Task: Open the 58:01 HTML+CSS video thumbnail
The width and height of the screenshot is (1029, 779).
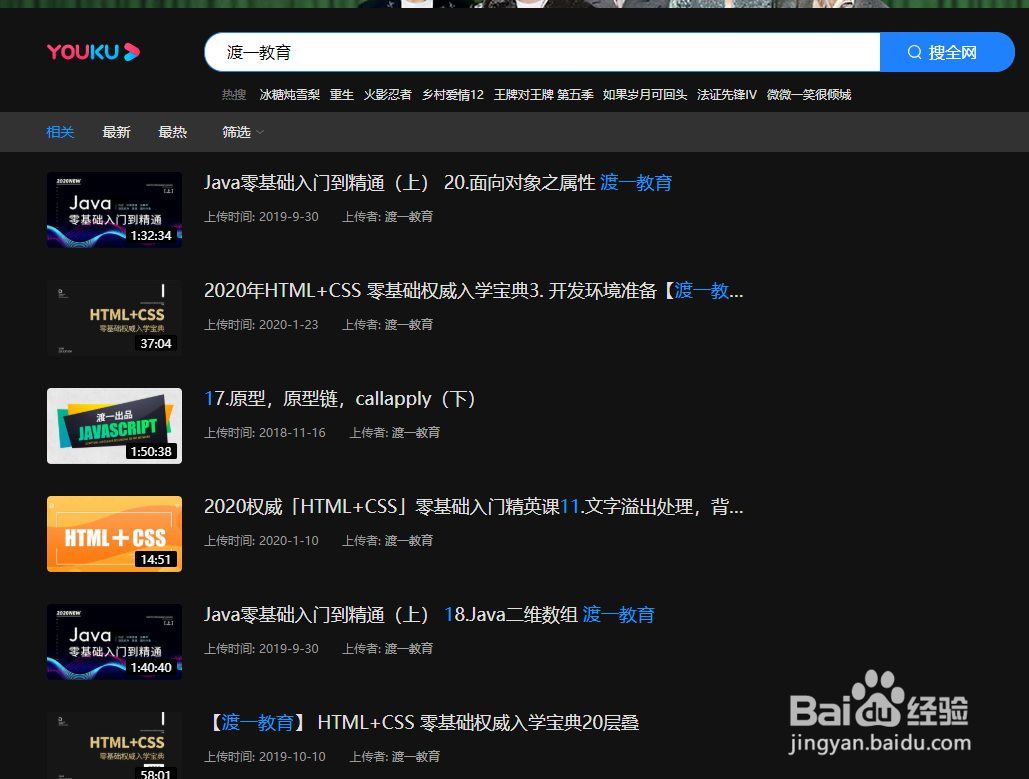Action: (114, 746)
